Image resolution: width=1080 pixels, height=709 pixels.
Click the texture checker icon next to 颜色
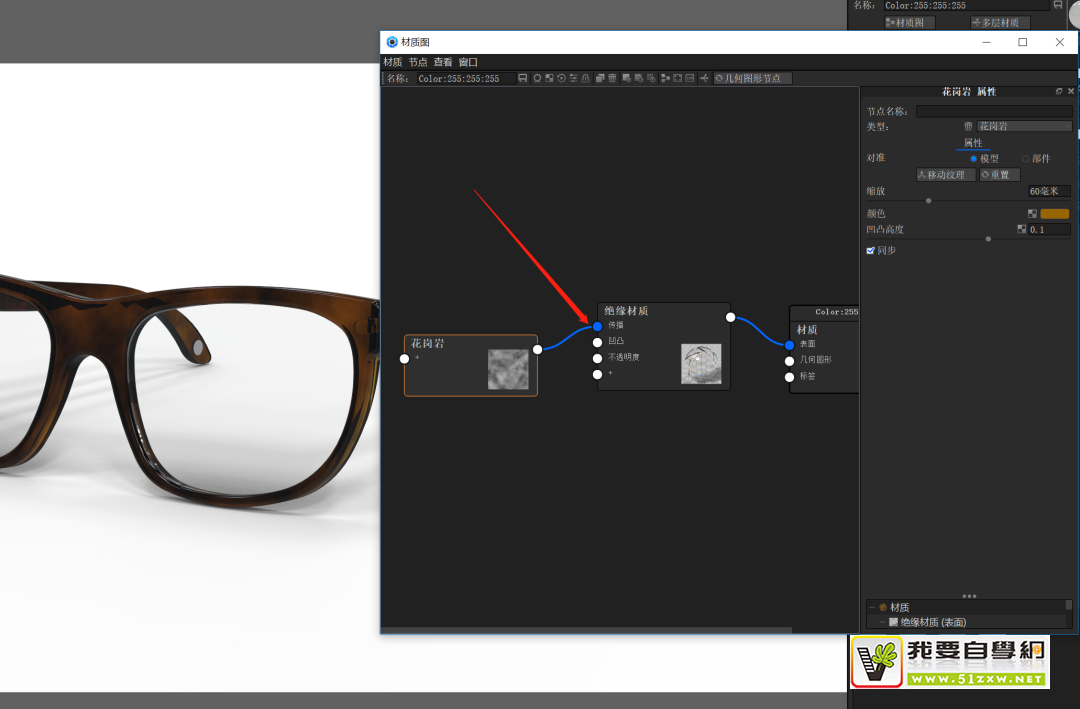point(1032,214)
